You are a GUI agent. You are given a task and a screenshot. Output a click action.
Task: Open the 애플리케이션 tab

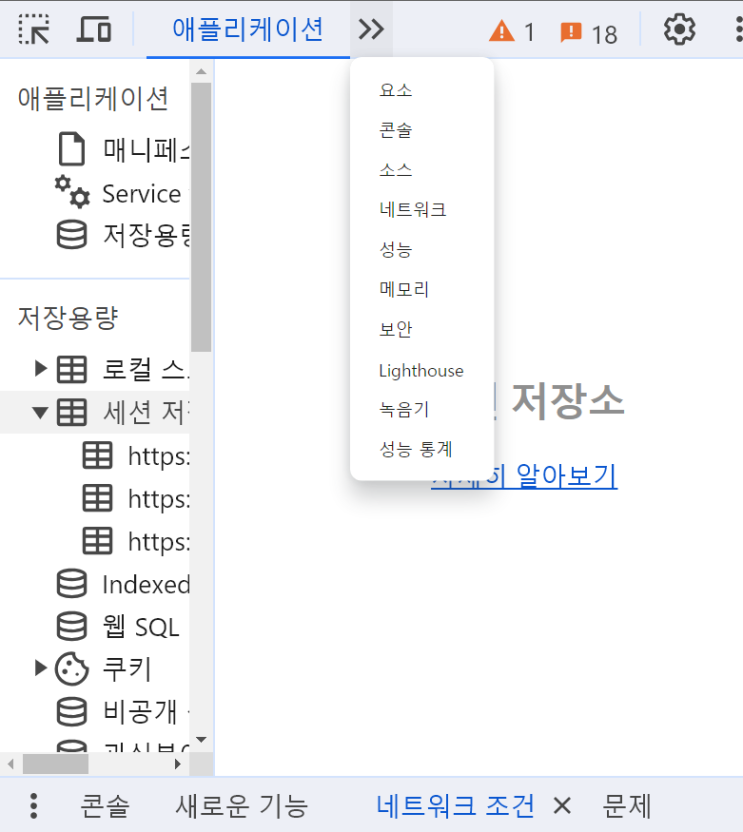248,29
